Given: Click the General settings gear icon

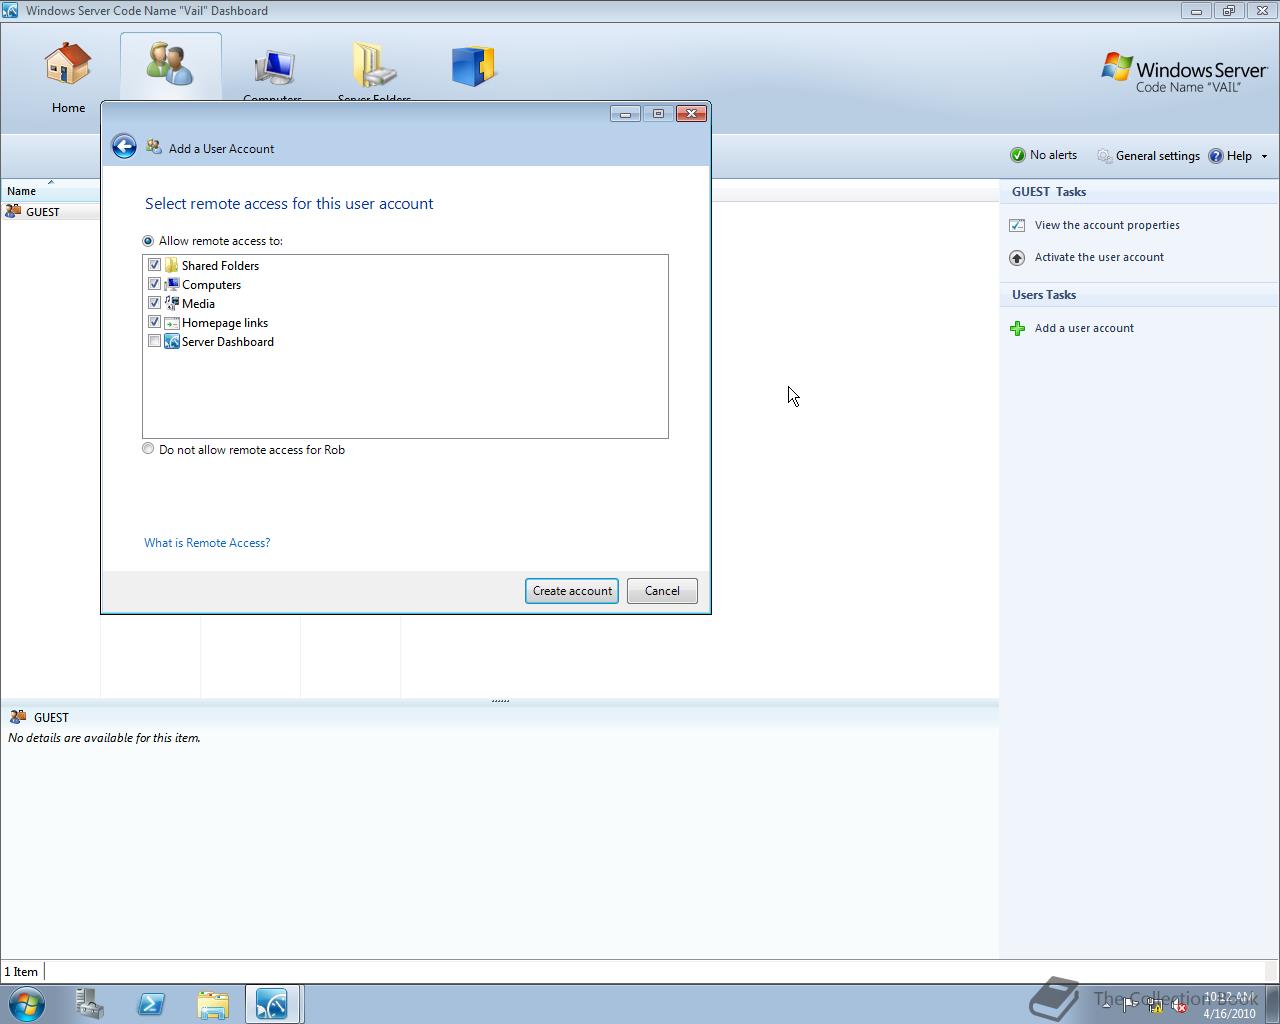Looking at the screenshot, I should [x=1104, y=156].
